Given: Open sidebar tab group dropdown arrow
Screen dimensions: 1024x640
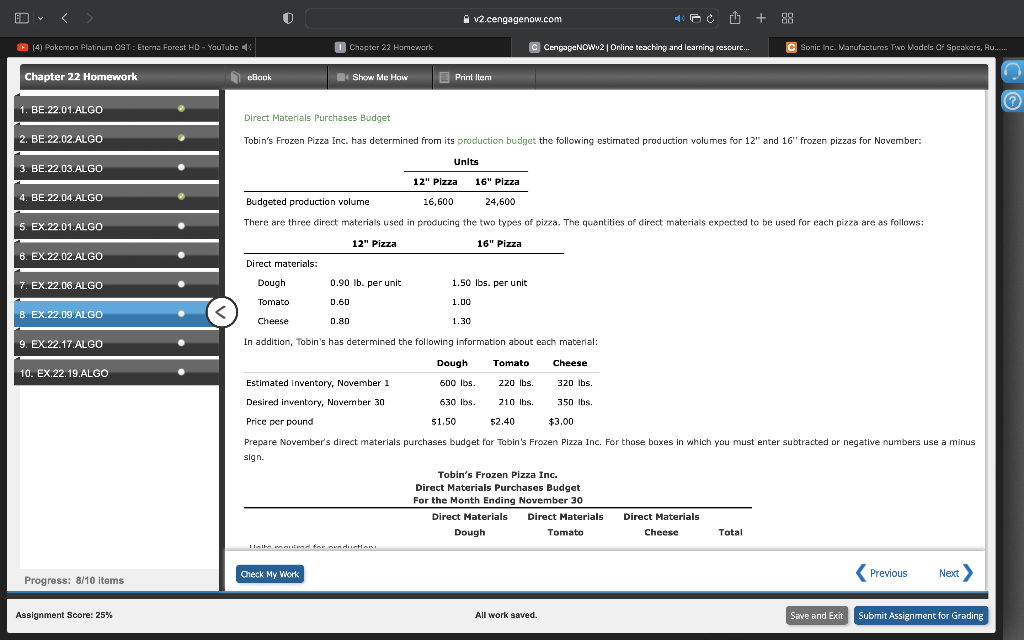Looking at the screenshot, I should tap(40, 18).
